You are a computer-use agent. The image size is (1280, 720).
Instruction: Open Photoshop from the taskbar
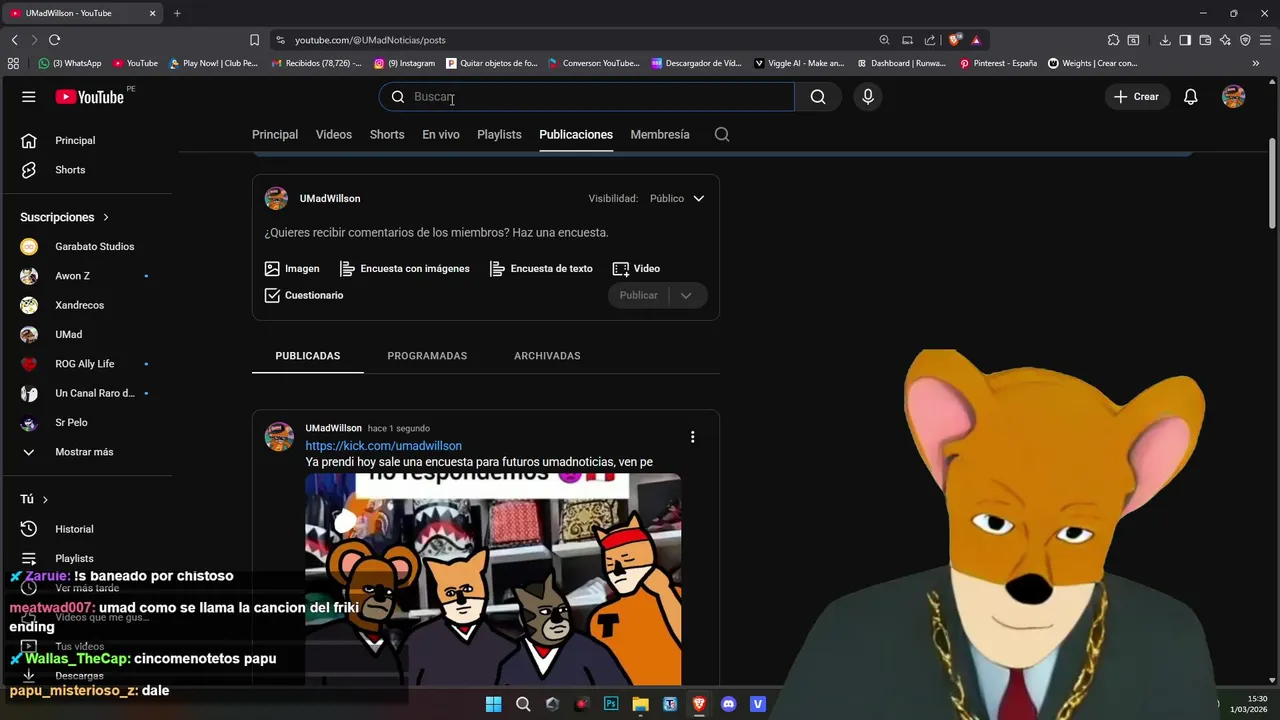611,704
